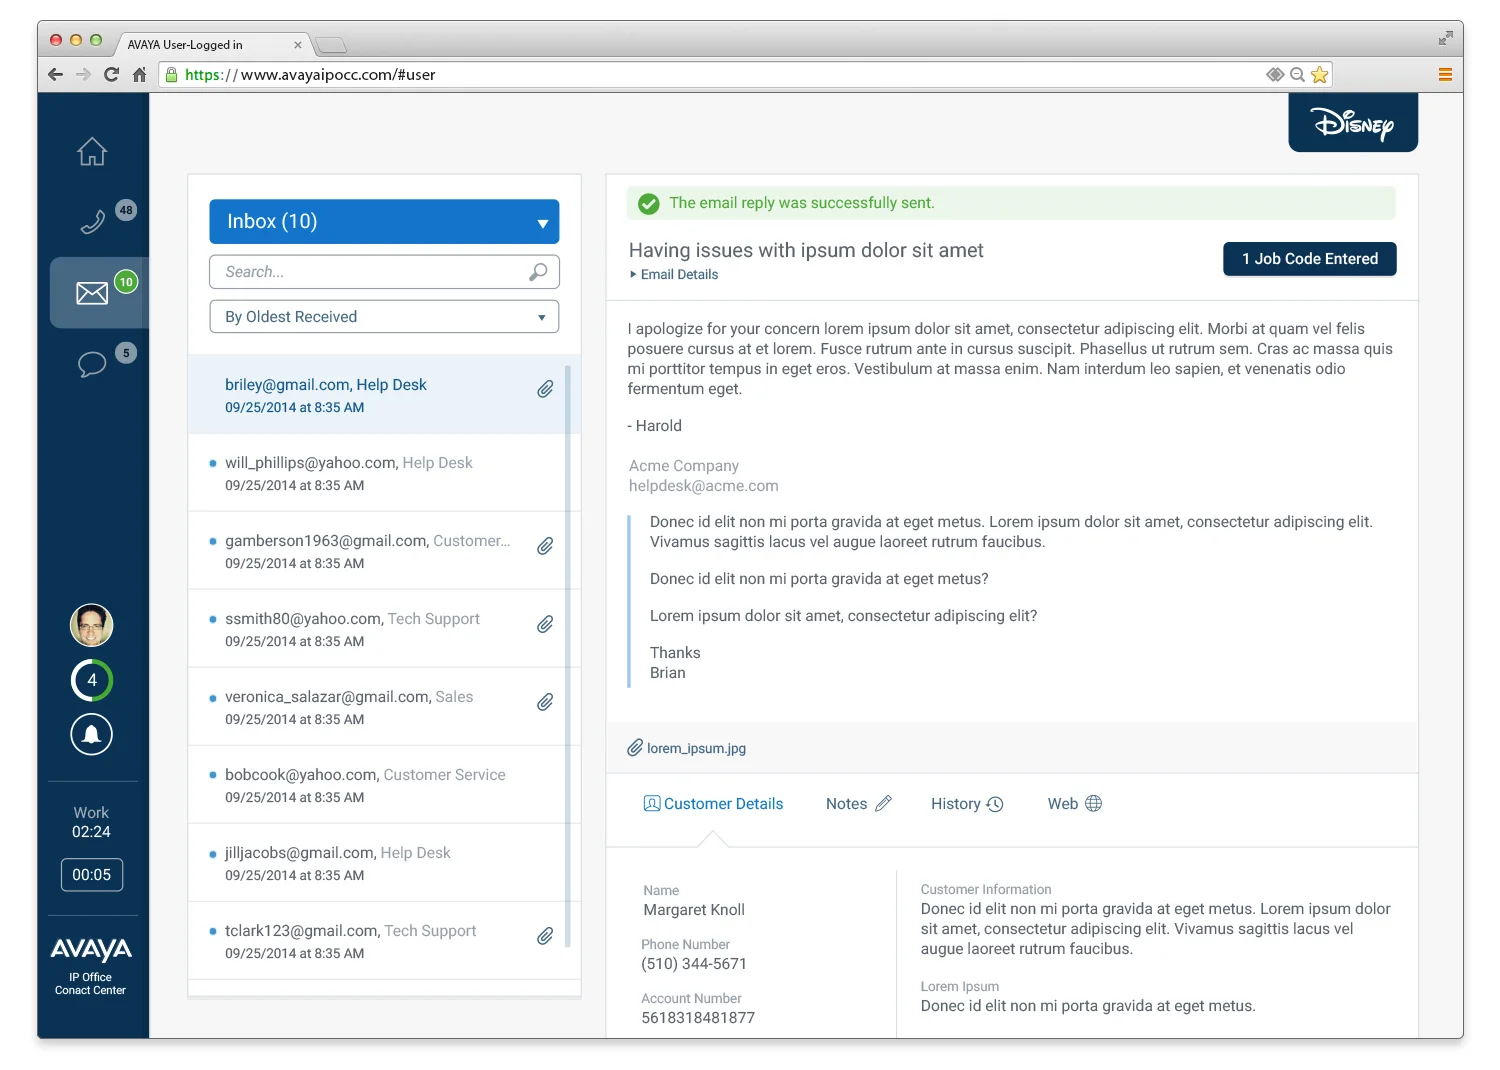
Task: Open the phone calls icon with 48 badge
Action: (93, 221)
